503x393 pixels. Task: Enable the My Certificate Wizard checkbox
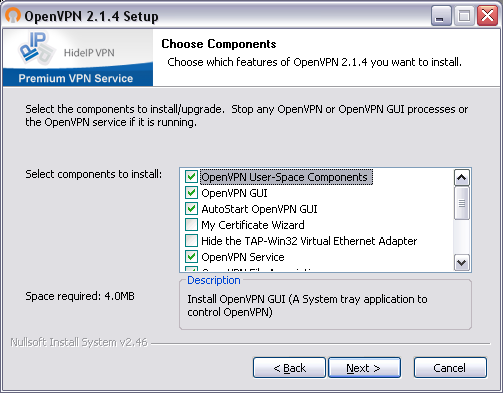click(191, 225)
